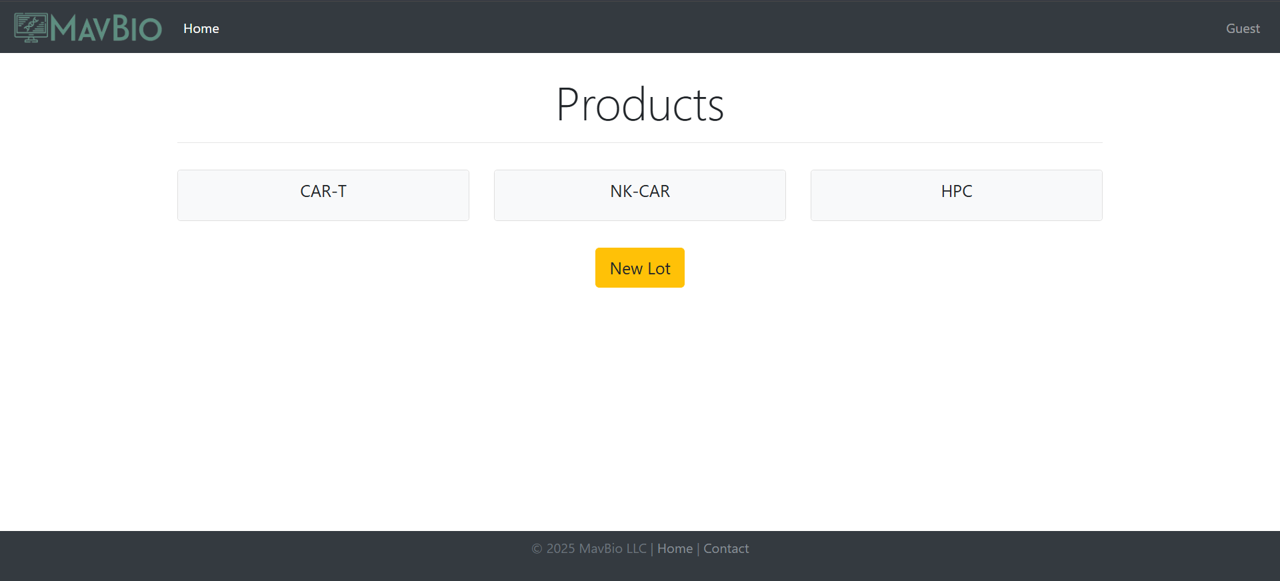
Task: Open the Home navigation menu item
Action: tap(201, 29)
